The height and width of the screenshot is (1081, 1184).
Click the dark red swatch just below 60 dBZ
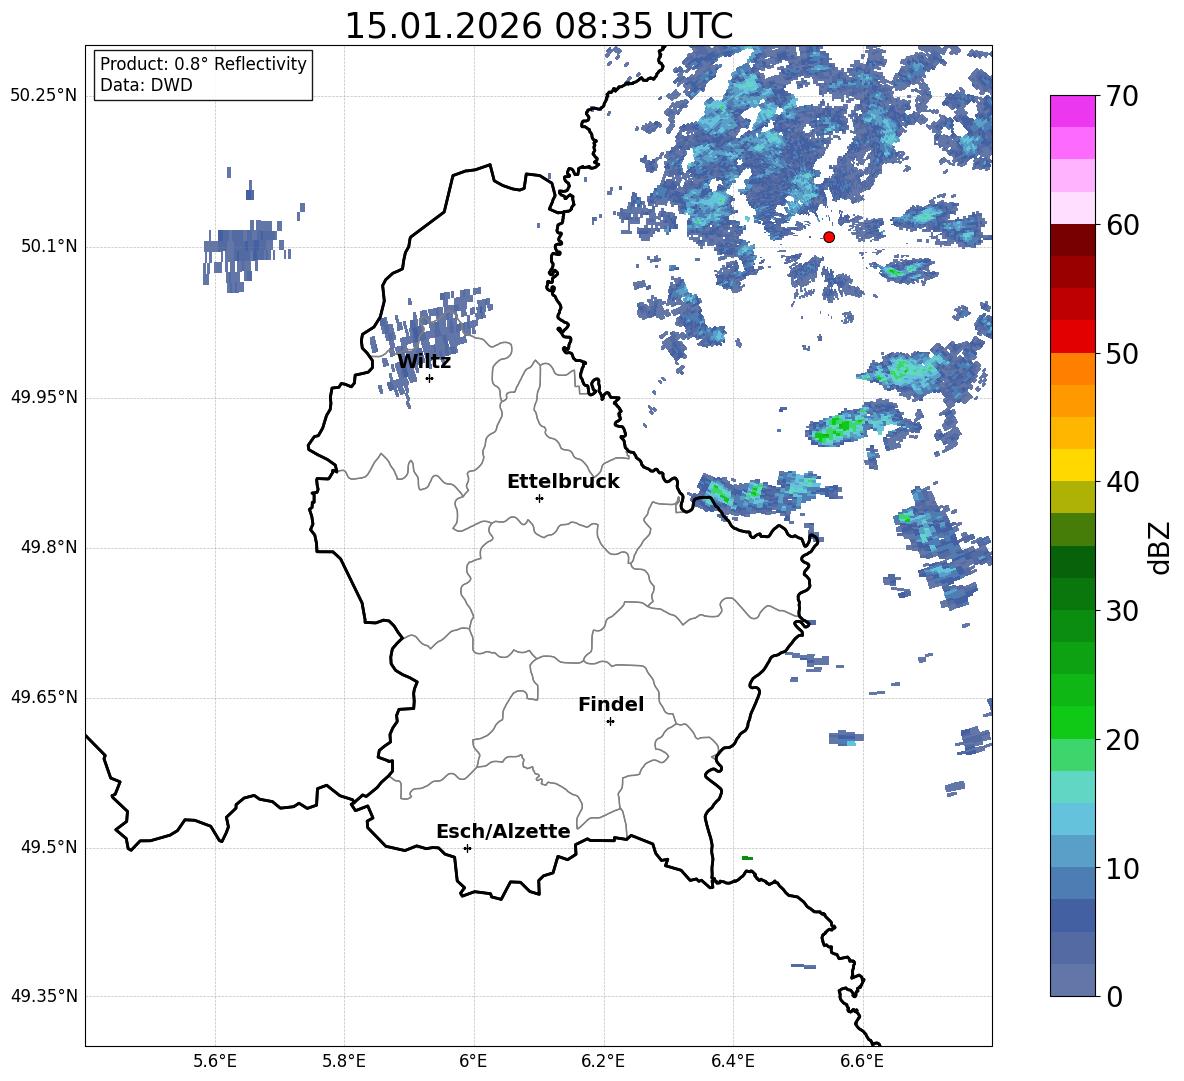pyautogui.click(x=1072, y=240)
